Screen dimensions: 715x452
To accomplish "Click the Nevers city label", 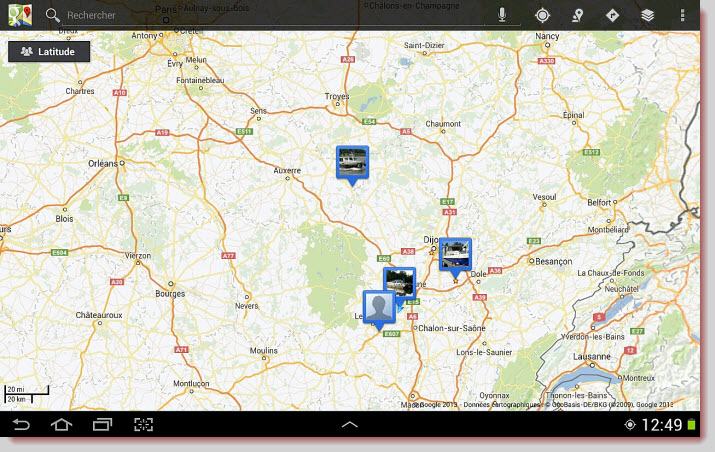I will point(247,306).
